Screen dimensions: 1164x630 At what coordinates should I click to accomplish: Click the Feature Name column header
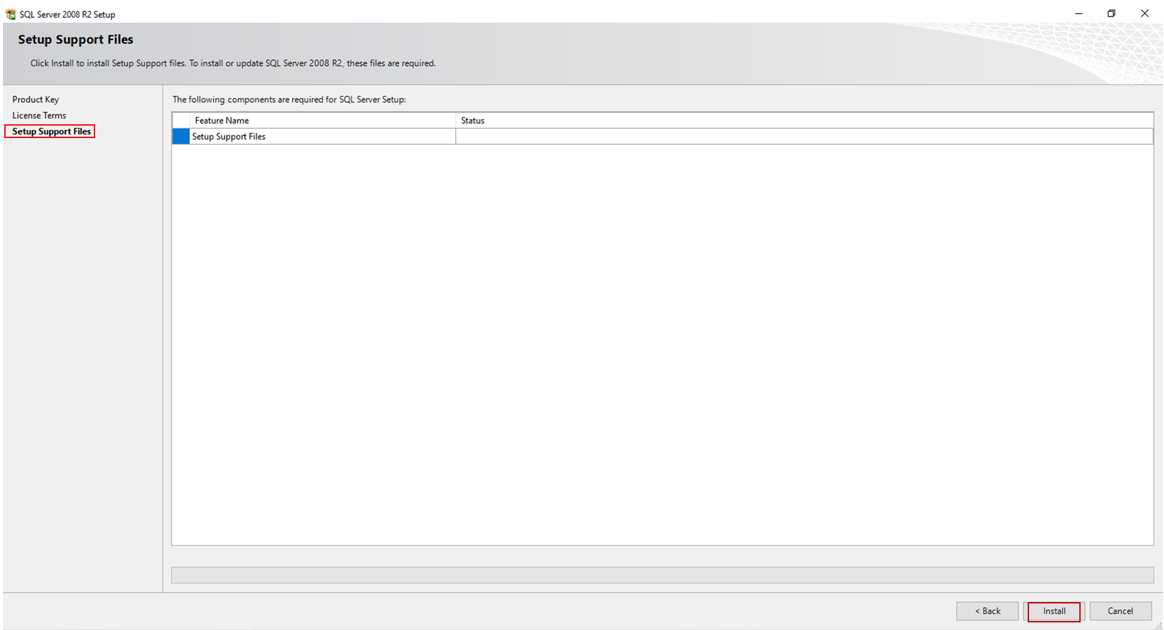point(321,120)
